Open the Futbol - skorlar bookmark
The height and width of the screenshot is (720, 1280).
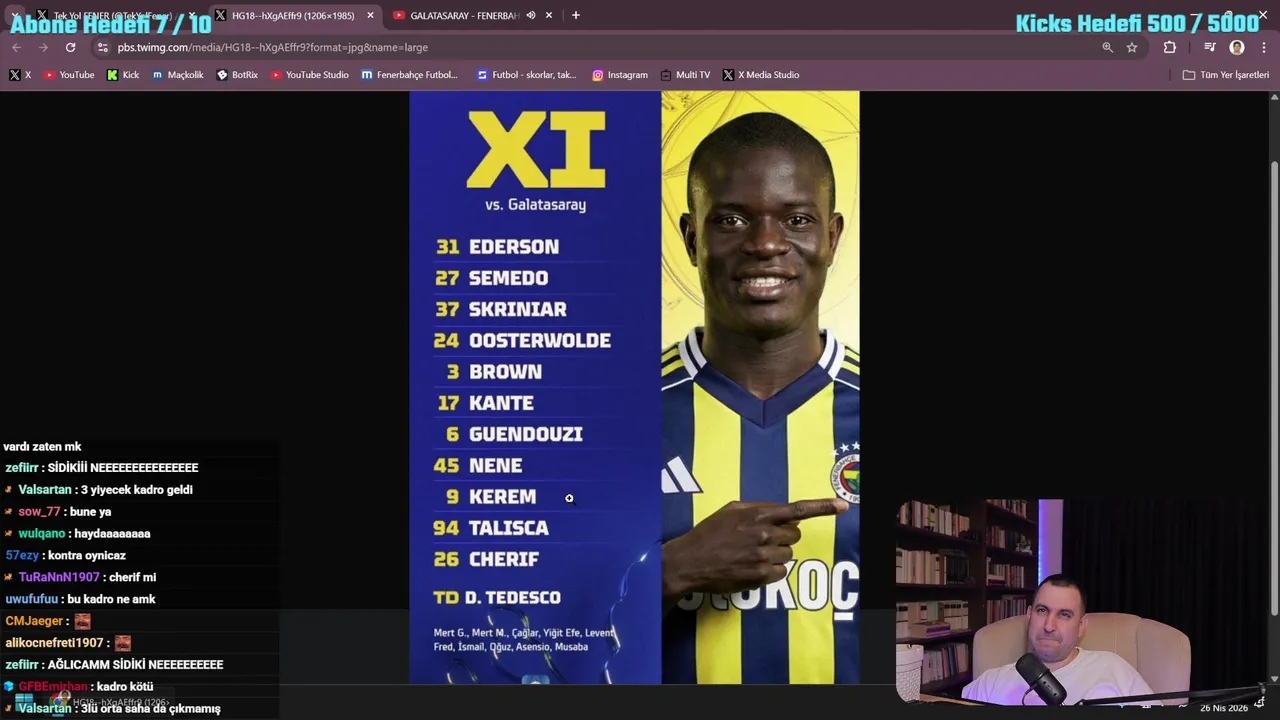(x=527, y=75)
